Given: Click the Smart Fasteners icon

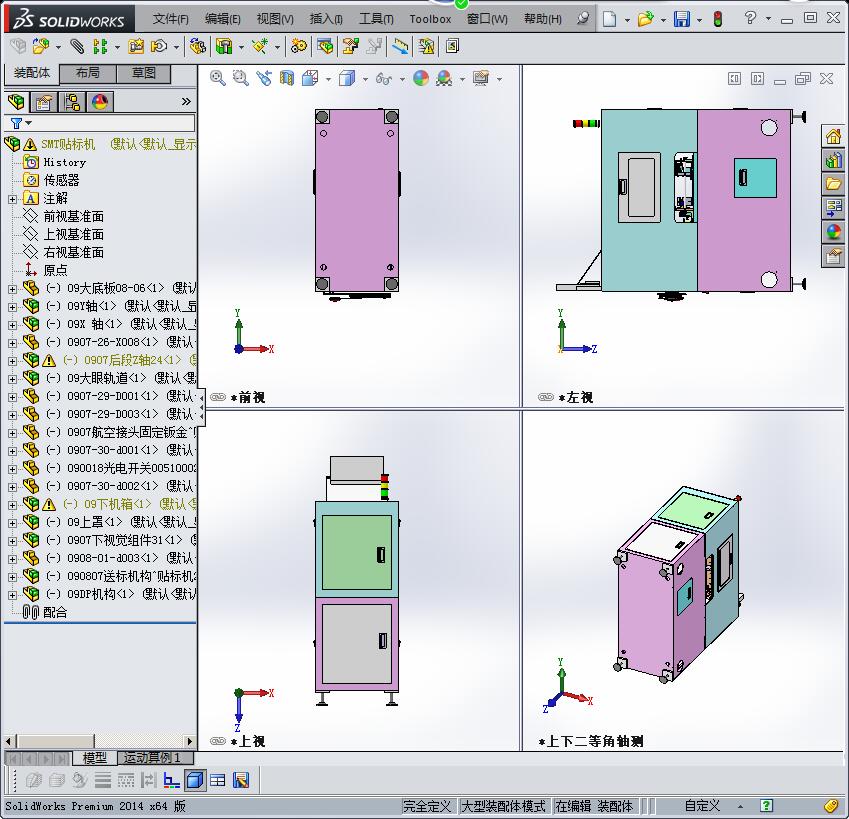Looking at the screenshot, I should point(136,47).
